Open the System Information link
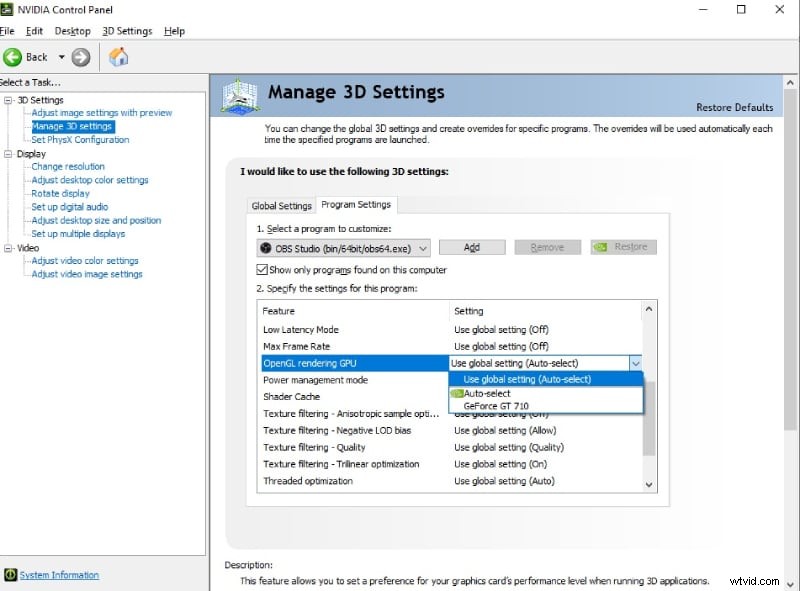Viewport: 800px width, 591px height. pos(59,575)
